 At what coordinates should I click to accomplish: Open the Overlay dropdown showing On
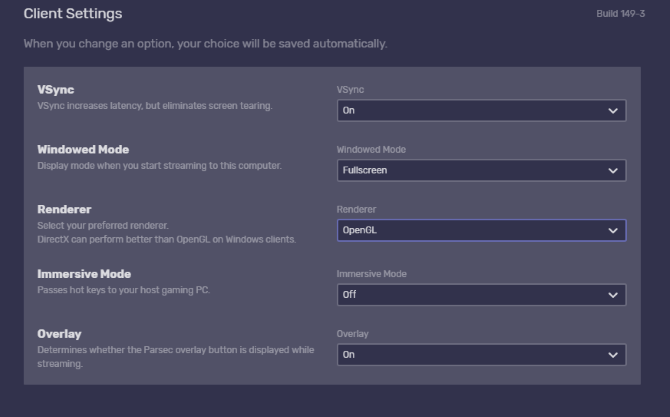pyautogui.click(x=481, y=355)
